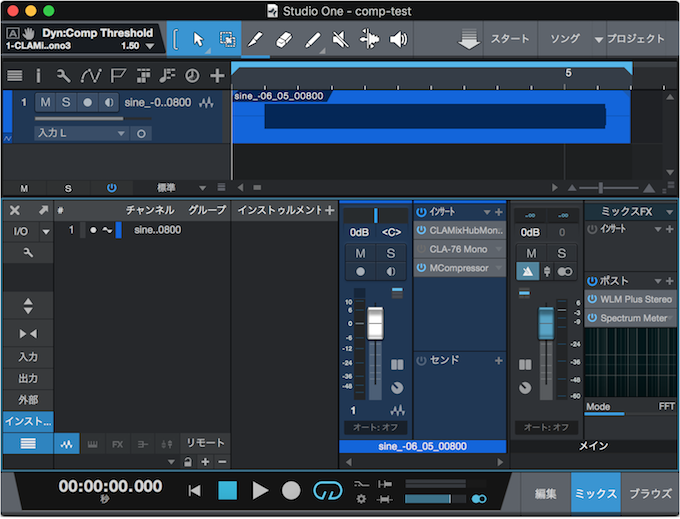The height and width of the screenshot is (519, 680).
Task: Close the mixer panel X icon
Action: [15, 210]
